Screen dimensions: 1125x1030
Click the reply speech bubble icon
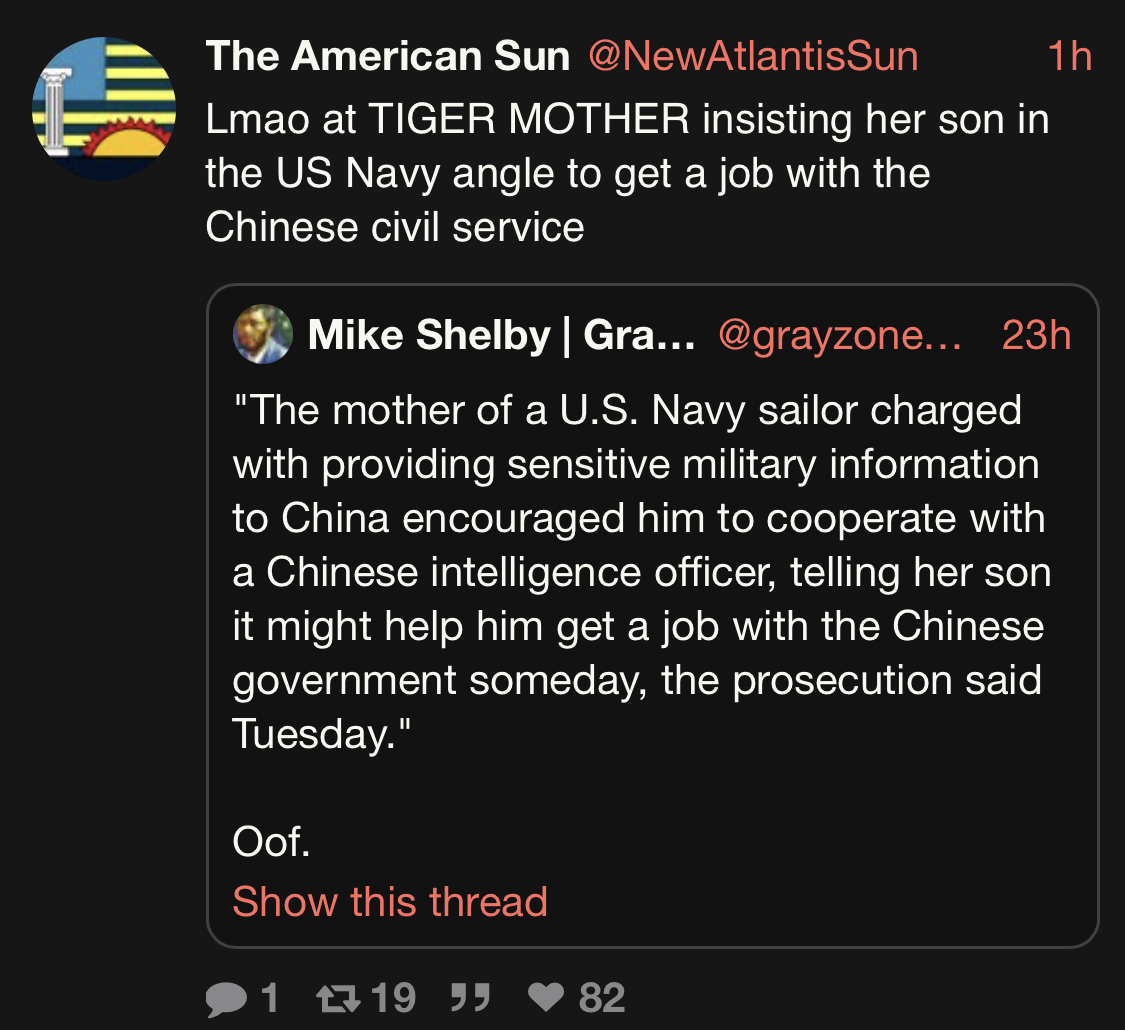tap(227, 998)
